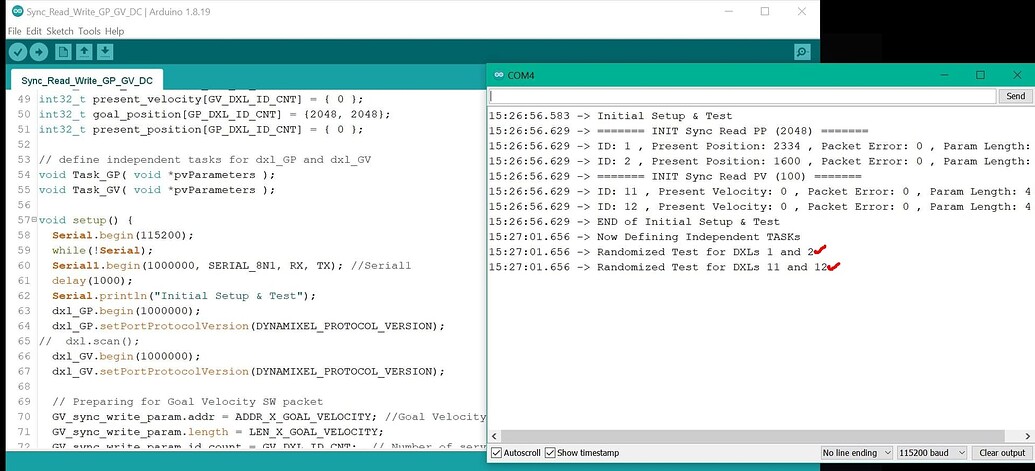1035x471 pixels.
Task: Click the Upload arrow icon
Action: pos(39,52)
